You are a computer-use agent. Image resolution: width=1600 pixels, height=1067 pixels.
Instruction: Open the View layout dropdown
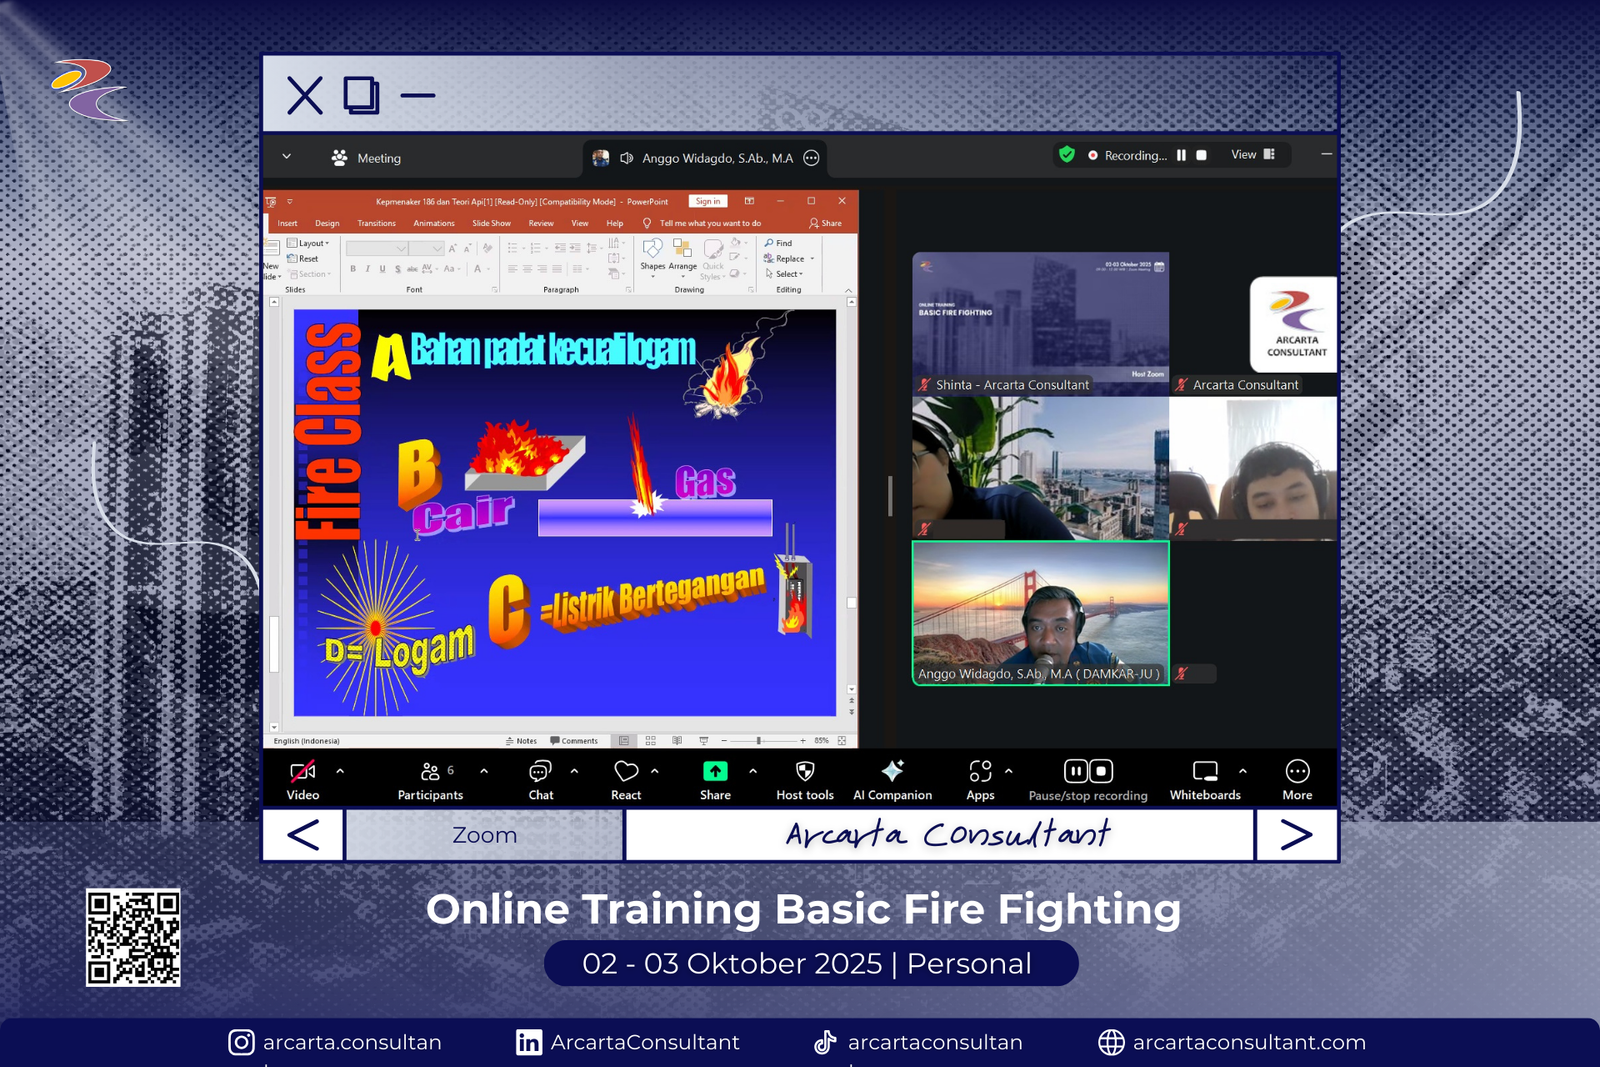[1252, 155]
